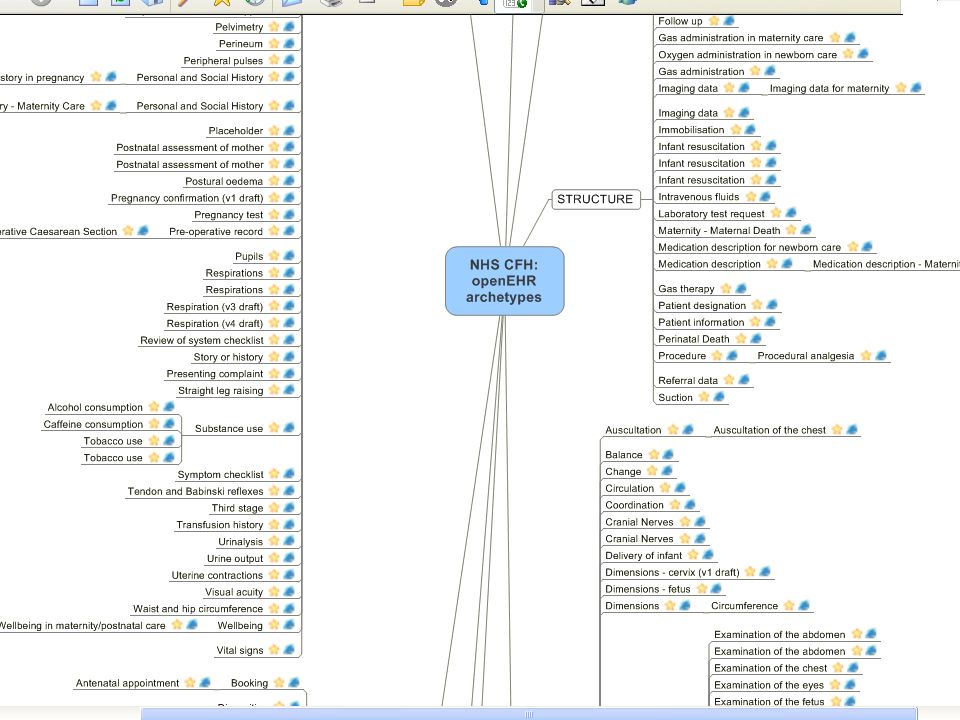Click star icon beside Auscultation of the chest
This screenshot has width=960, height=720.
coord(838,430)
